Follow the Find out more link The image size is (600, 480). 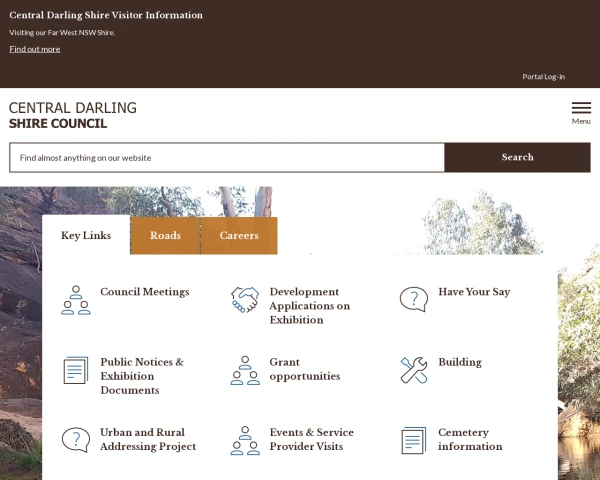(35, 49)
